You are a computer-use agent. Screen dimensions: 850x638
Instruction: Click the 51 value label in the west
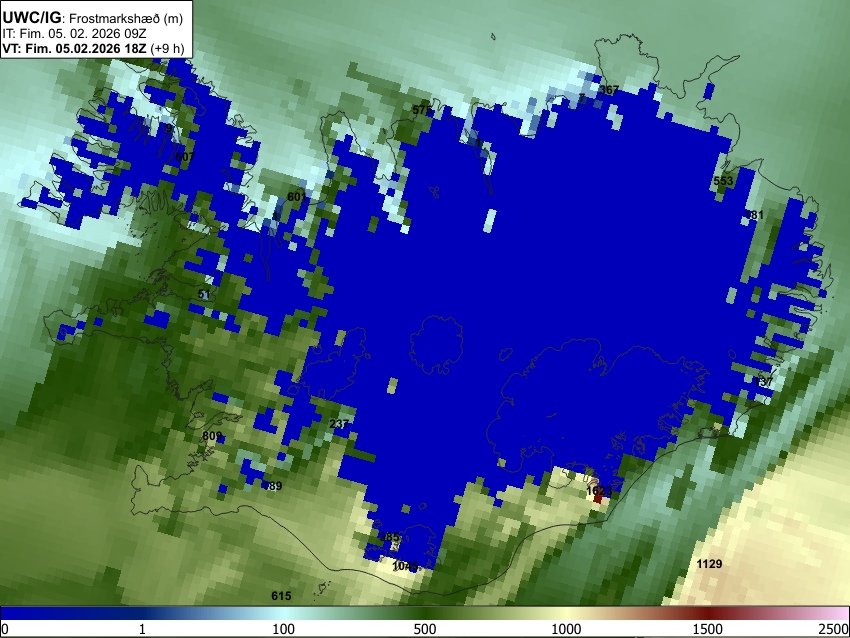coord(204,295)
